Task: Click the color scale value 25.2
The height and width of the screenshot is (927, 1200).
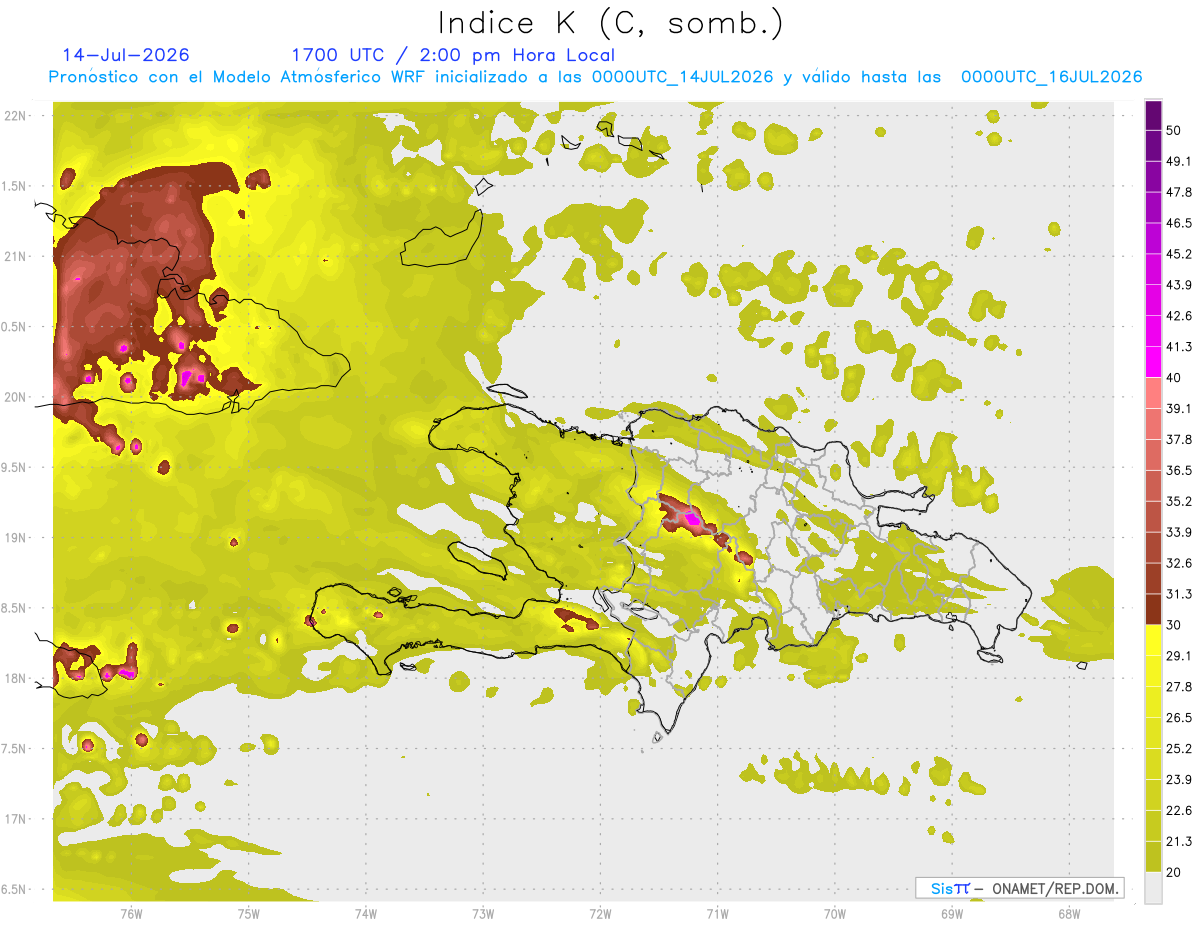Action: click(1179, 749)
